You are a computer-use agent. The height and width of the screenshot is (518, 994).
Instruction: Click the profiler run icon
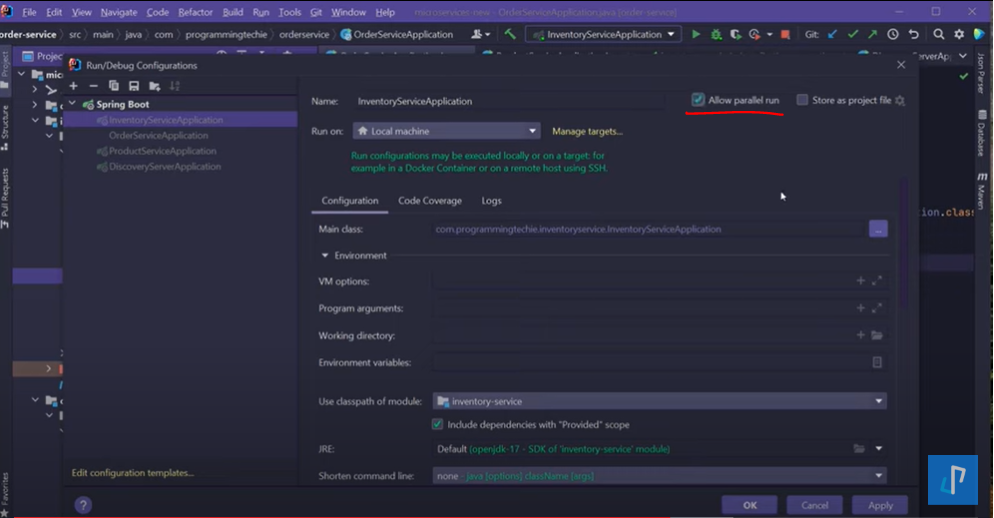754,34
